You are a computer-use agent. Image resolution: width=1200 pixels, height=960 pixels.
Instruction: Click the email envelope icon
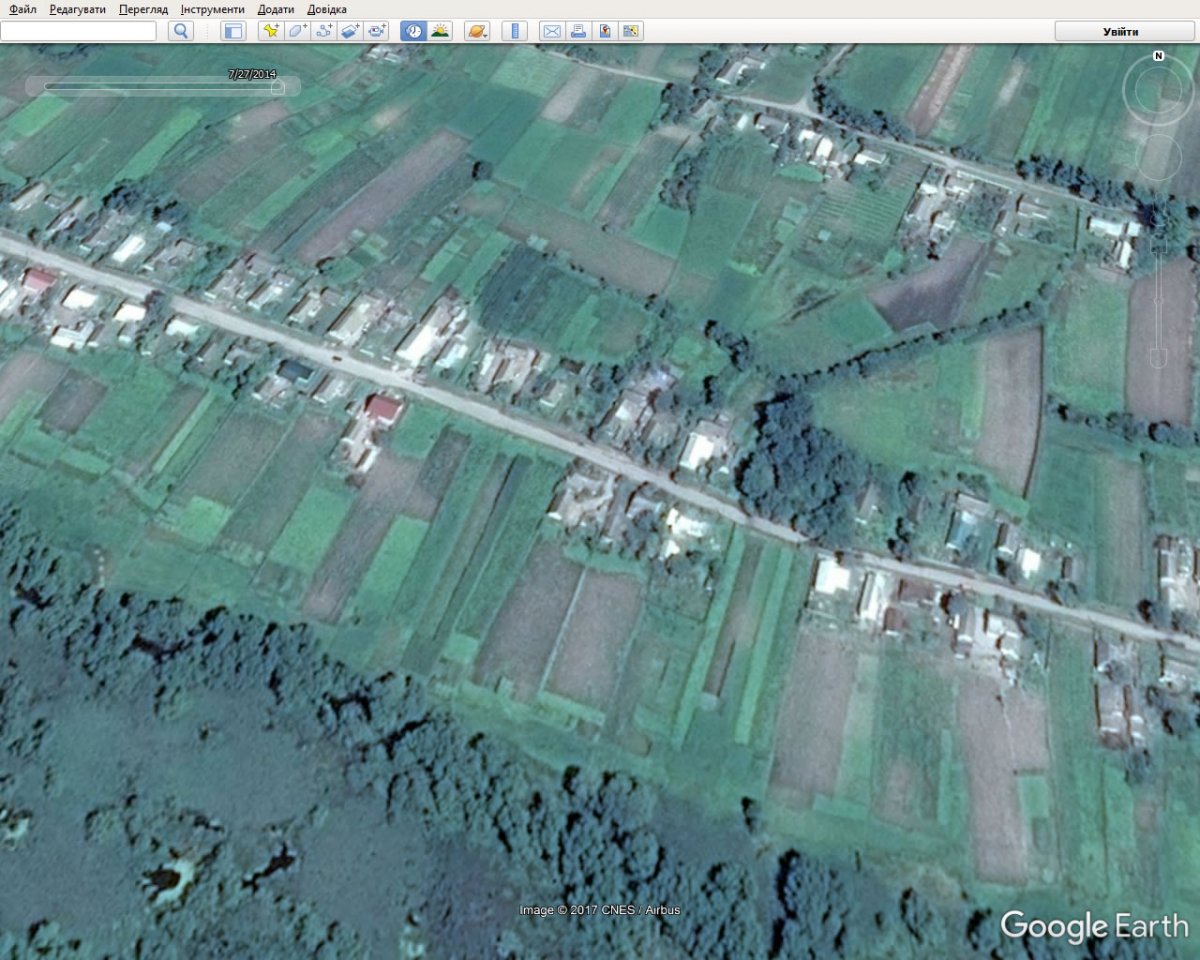(x=551, y=31)
